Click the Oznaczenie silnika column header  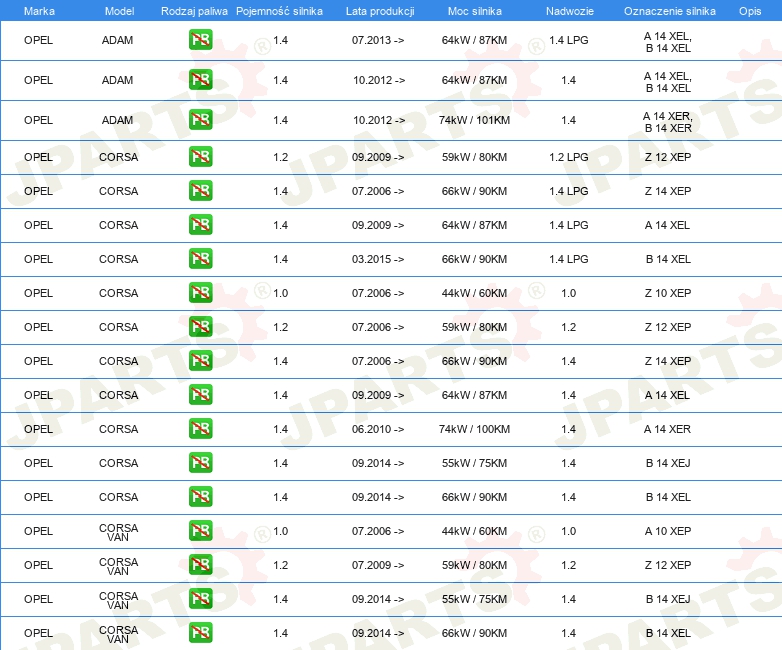point(670,11)
